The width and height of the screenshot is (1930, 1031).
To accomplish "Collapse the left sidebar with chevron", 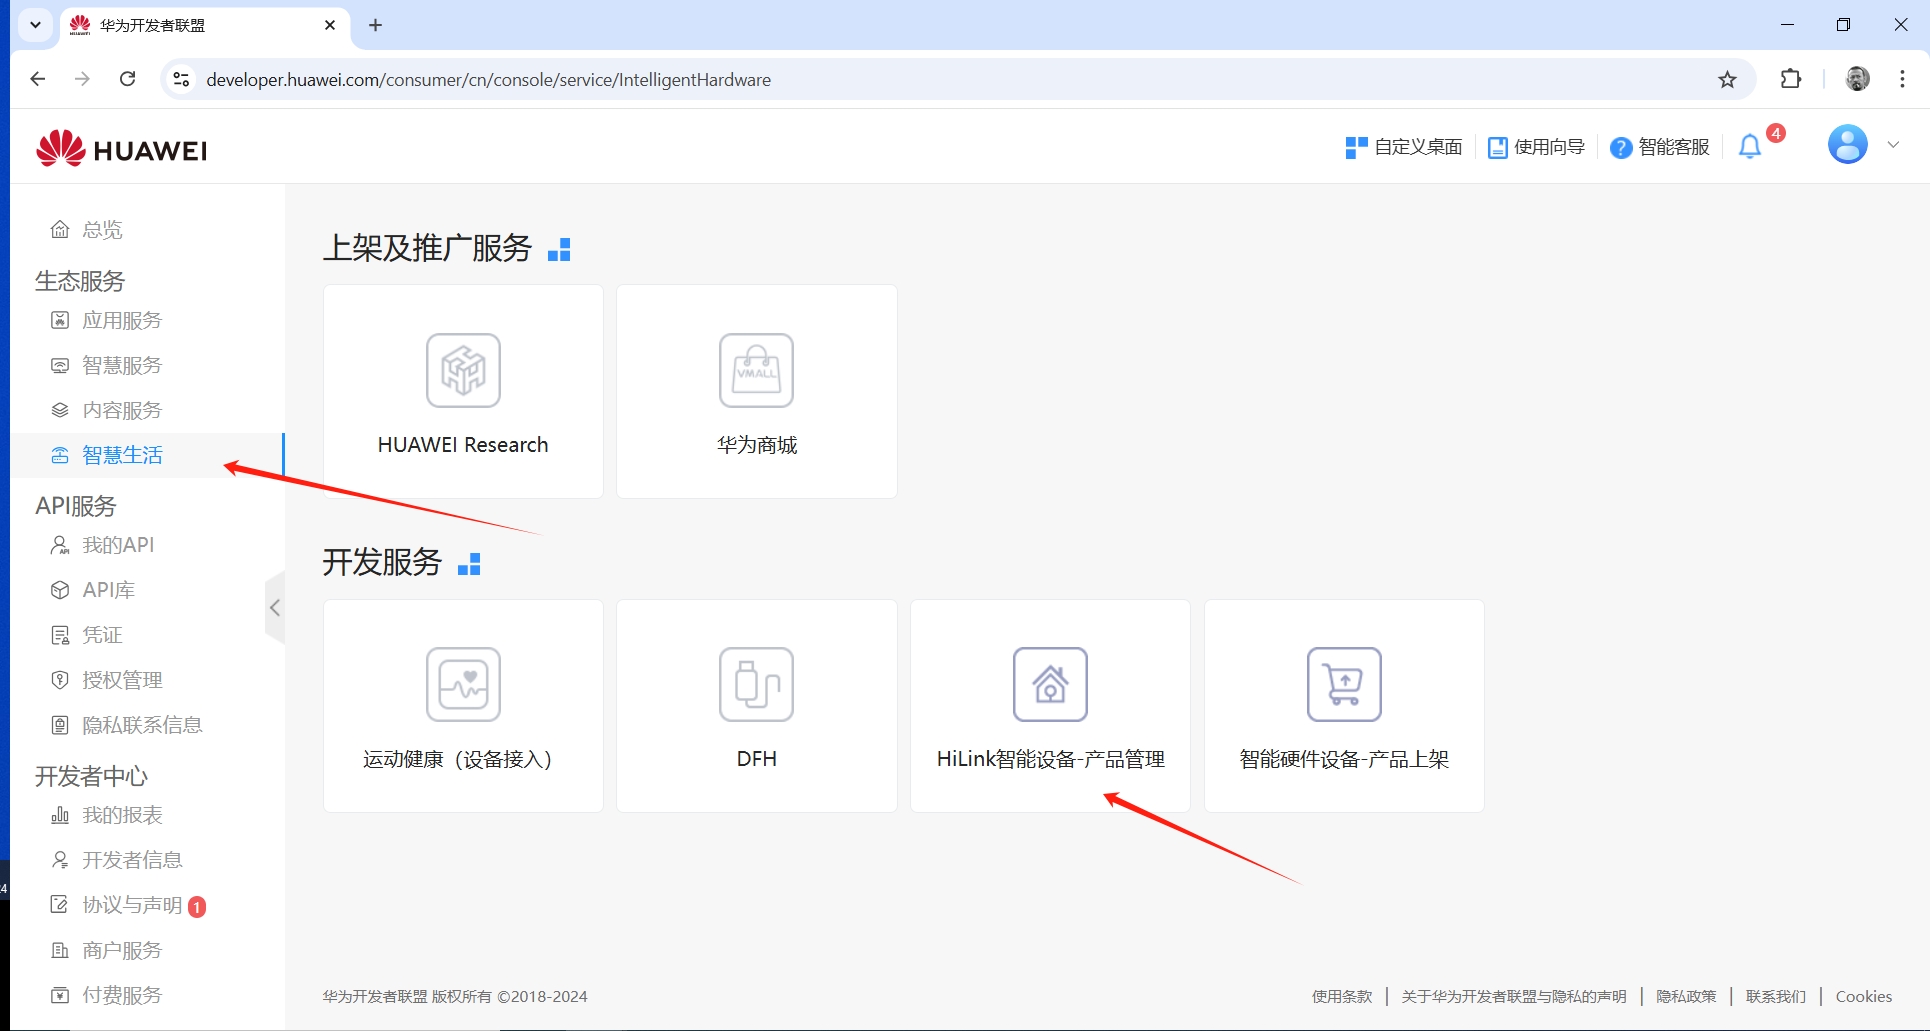I will (275, 607).
